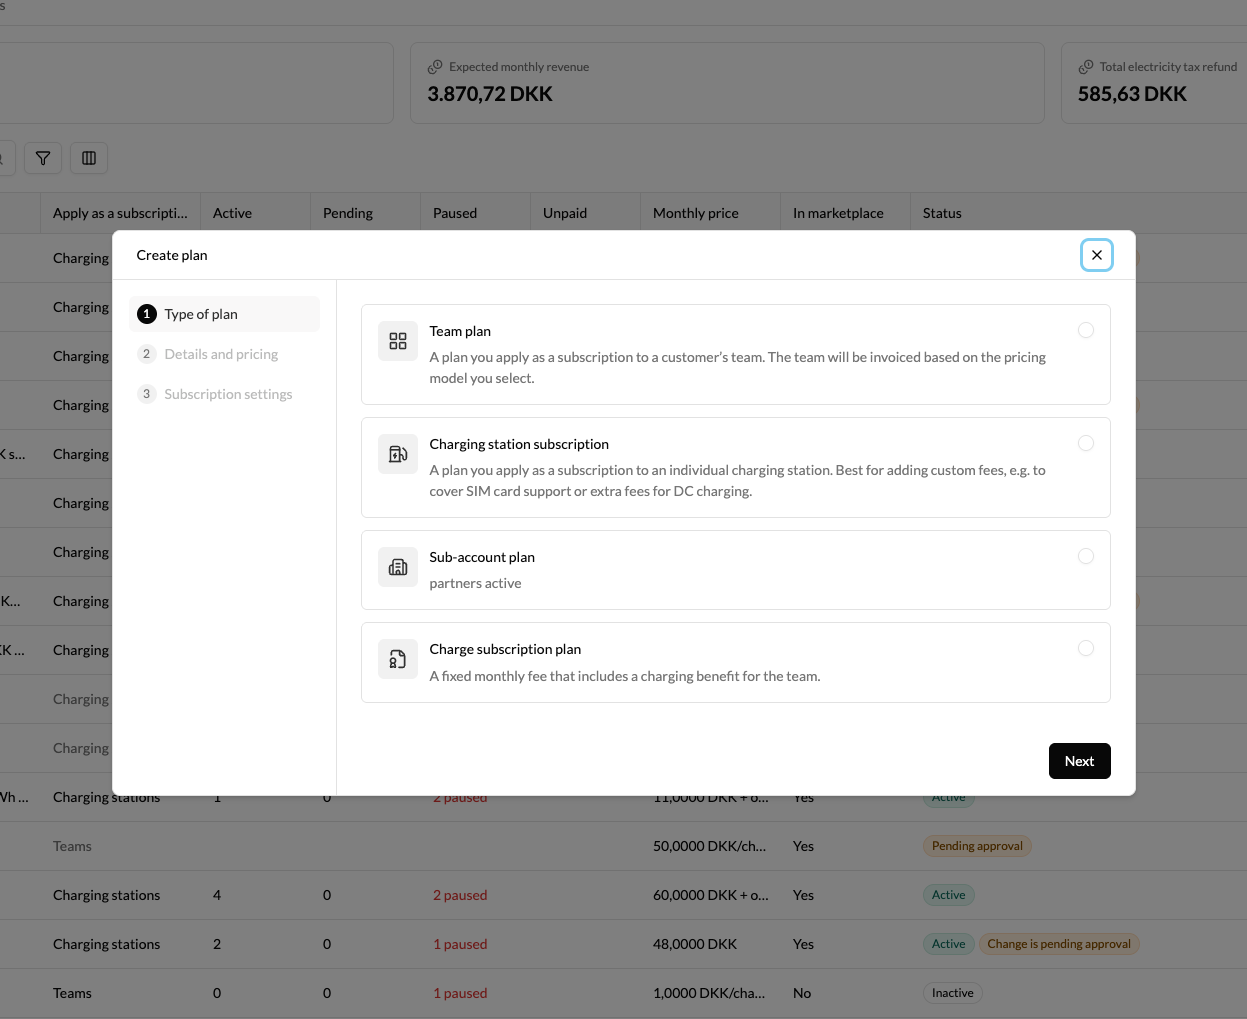Click the Pending approval status badge
1247x1019 pixels.
[977, 846]
